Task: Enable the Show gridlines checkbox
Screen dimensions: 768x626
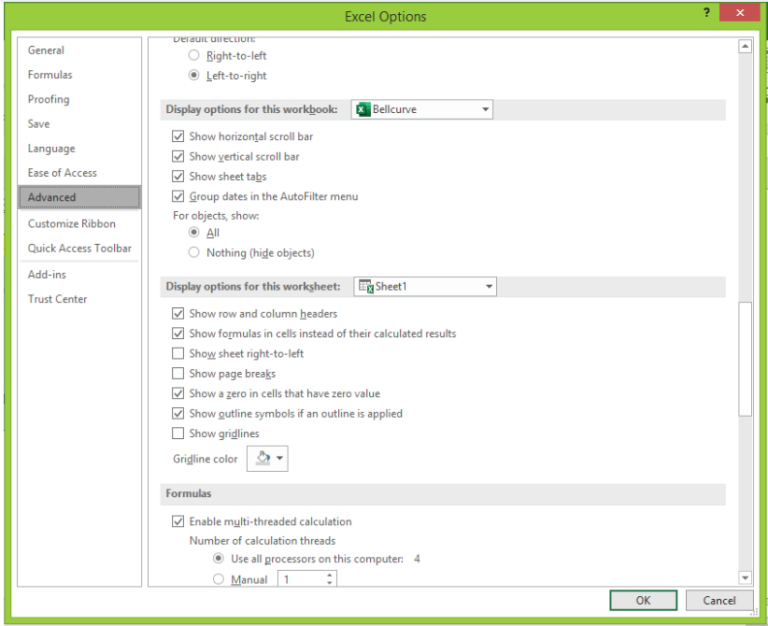Action: [x=178, y=433]
